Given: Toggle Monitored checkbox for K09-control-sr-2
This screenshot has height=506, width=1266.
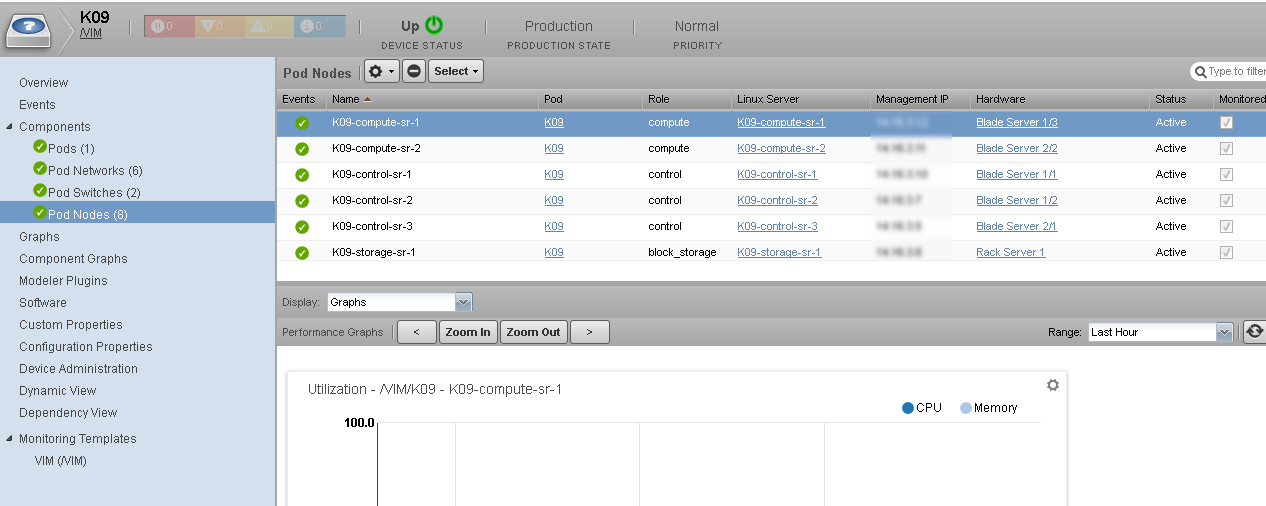Looking at the screenshot, I should point(1226,201).
